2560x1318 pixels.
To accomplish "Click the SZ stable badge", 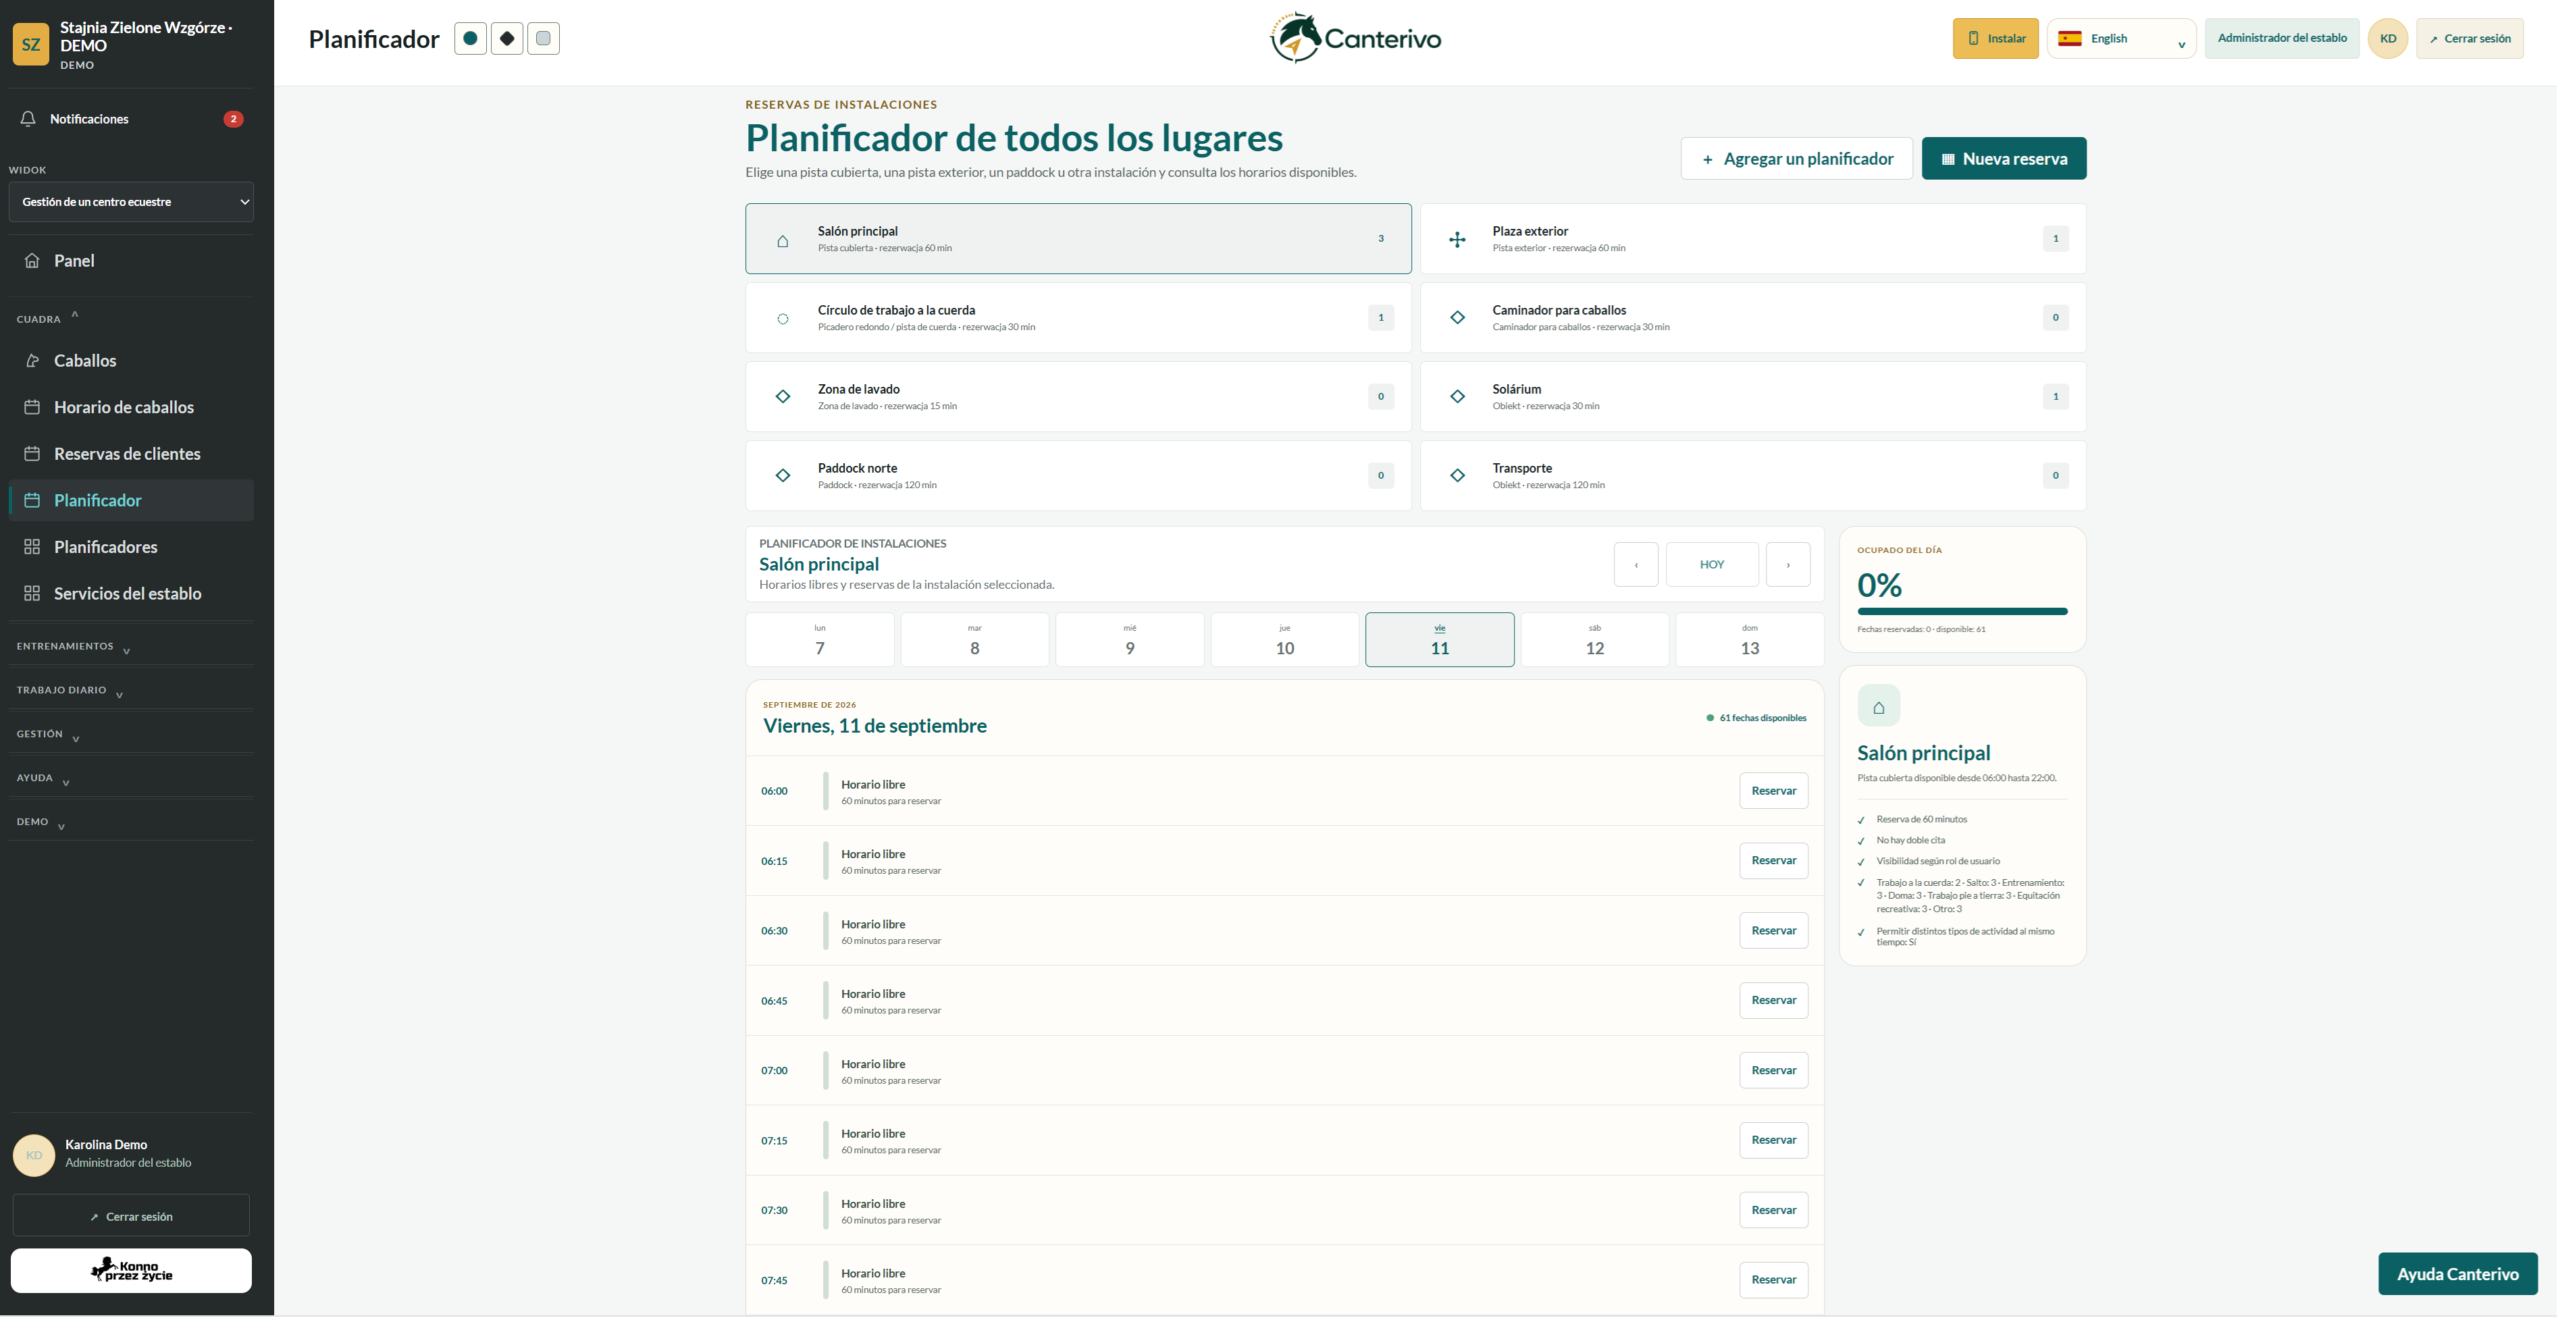I will [x=31, y=44].
